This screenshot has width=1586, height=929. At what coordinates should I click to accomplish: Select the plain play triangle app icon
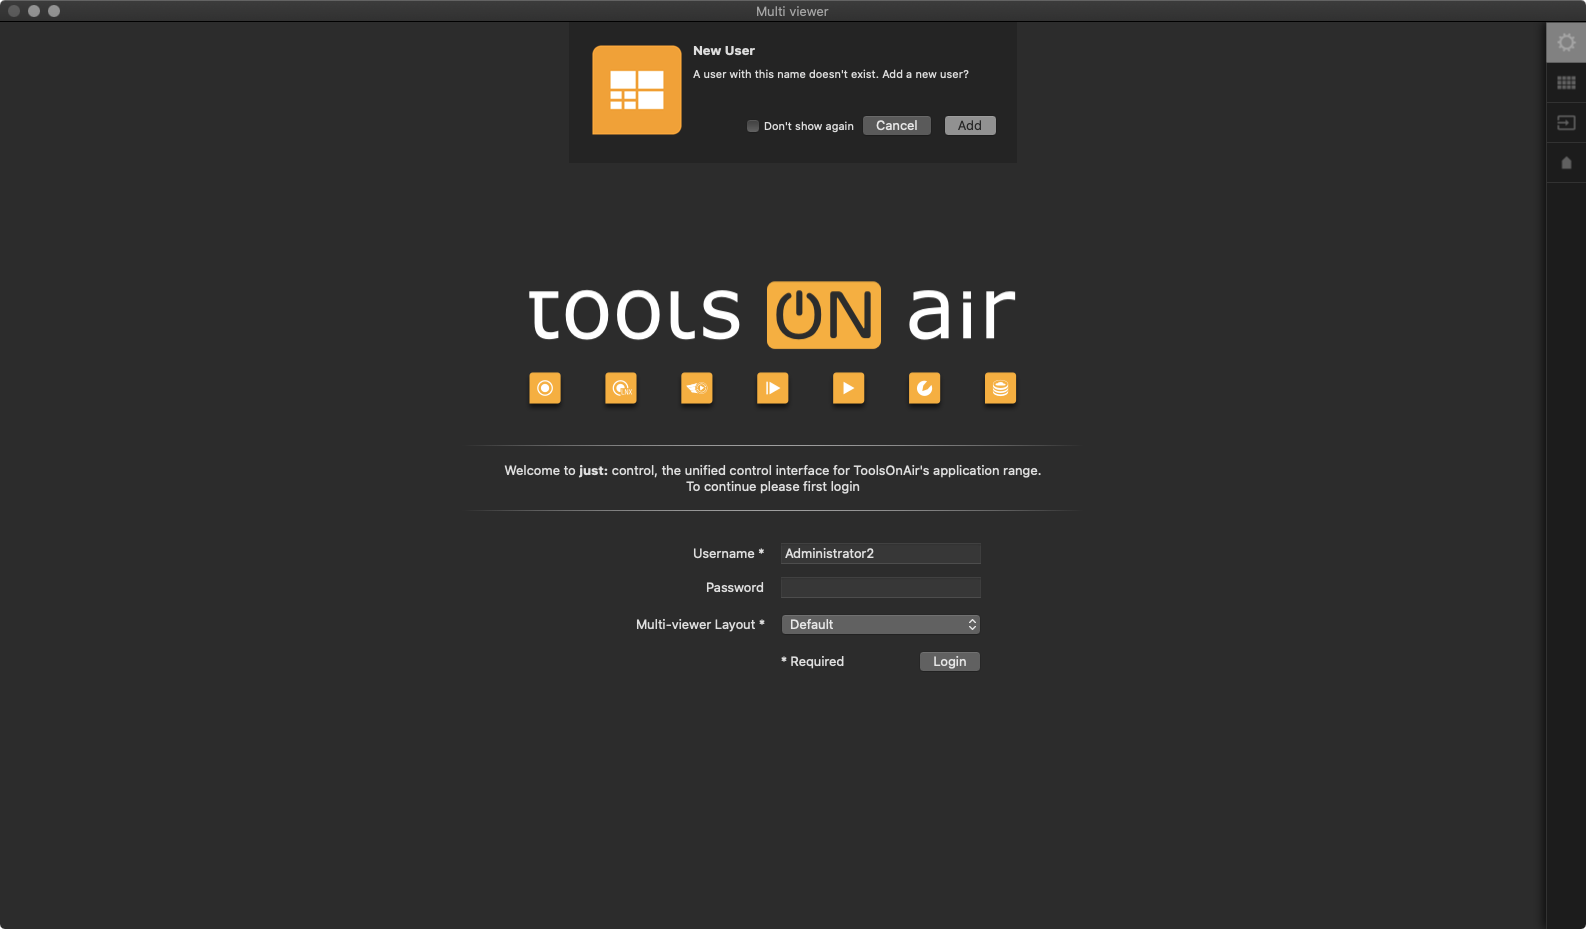849,388
